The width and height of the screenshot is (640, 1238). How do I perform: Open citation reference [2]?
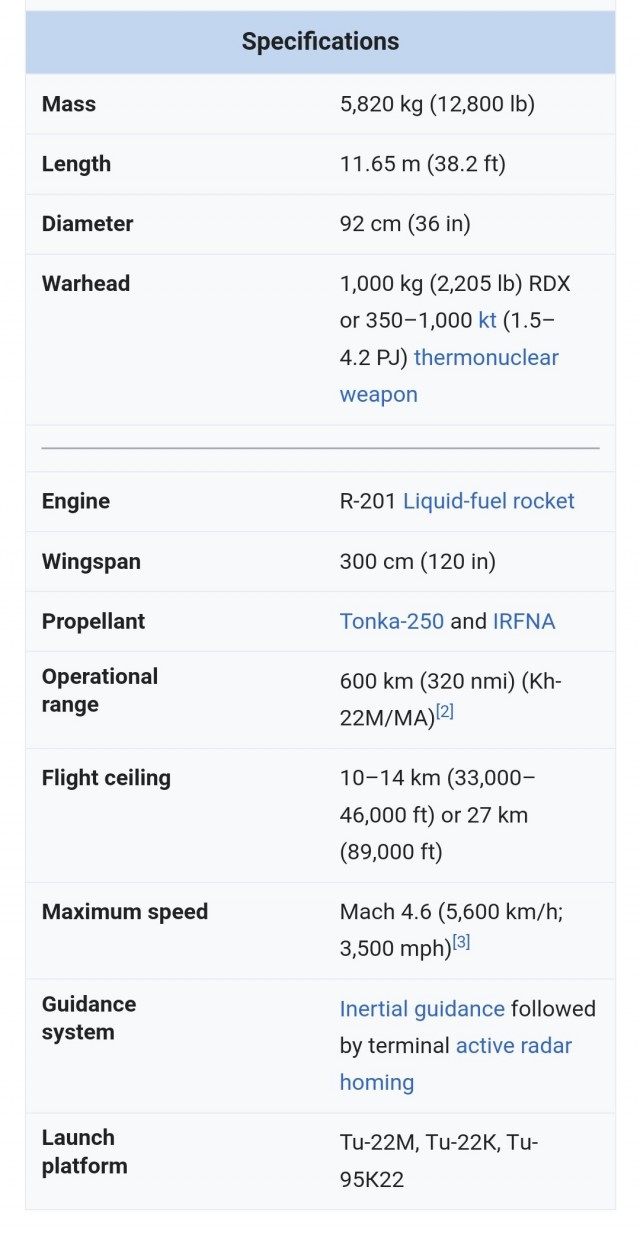[x=444, y=712]
